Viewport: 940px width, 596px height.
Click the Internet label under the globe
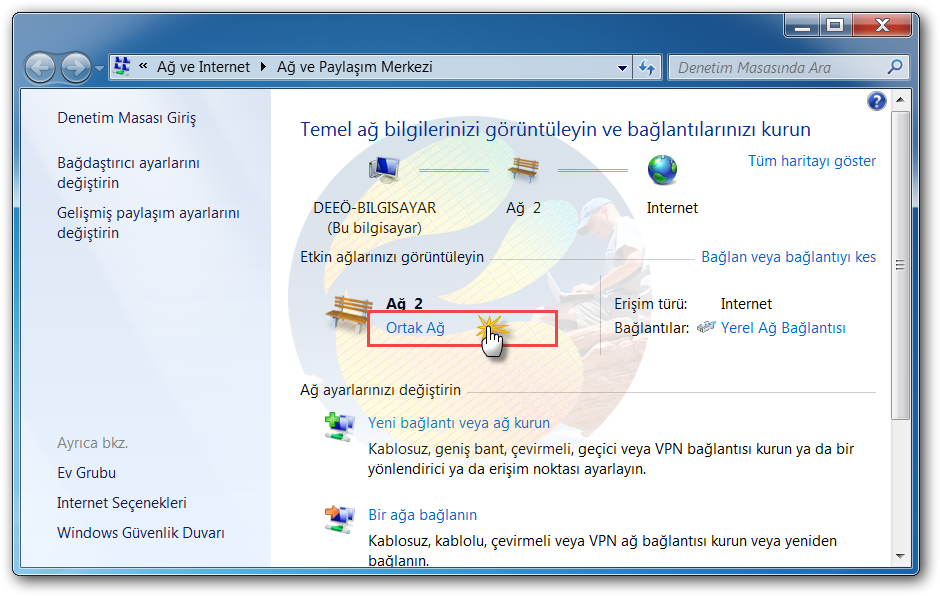coord(672,208)
